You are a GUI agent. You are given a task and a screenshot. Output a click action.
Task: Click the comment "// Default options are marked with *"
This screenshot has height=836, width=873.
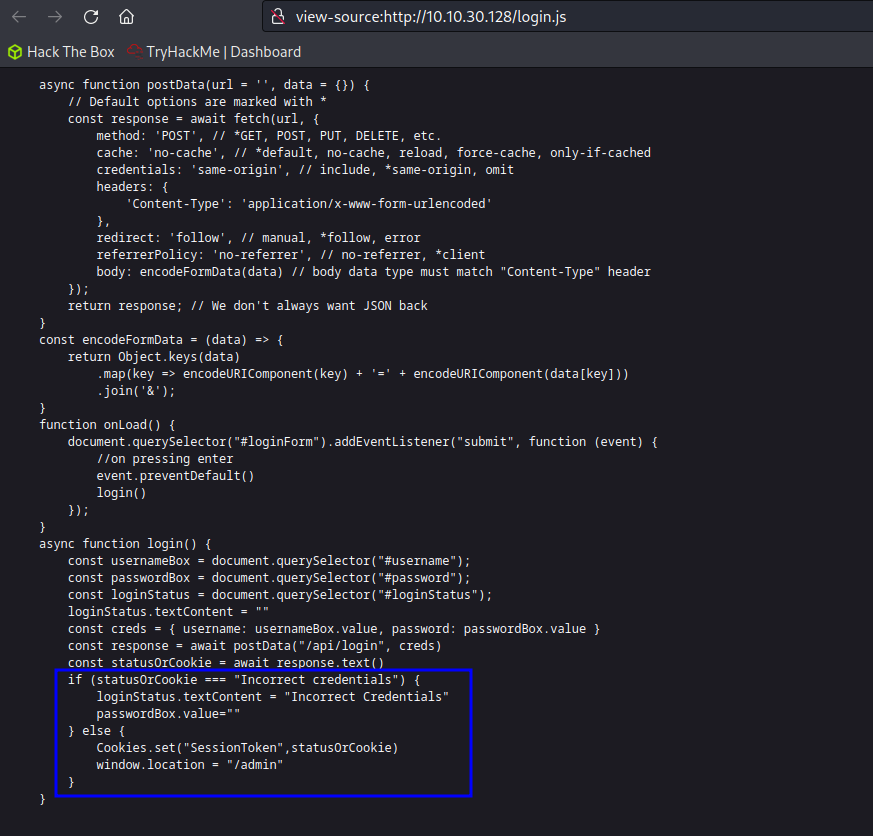pyautogui.click(x=197, y=102)
